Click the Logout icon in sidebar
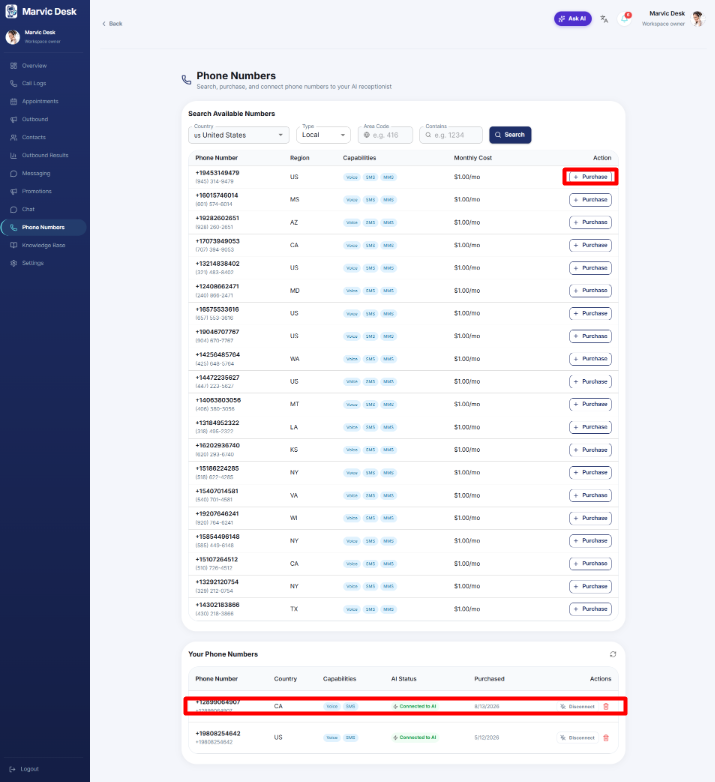 click(x=12, y=769)
